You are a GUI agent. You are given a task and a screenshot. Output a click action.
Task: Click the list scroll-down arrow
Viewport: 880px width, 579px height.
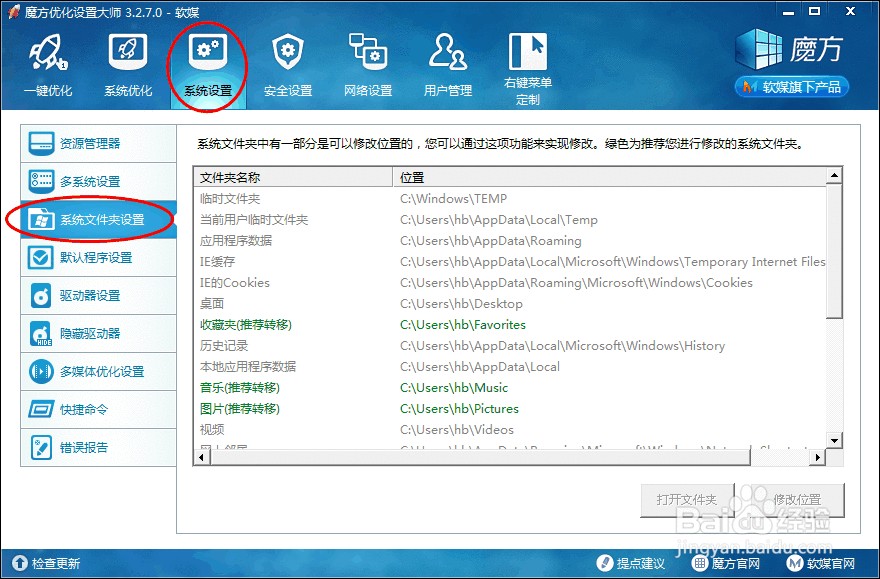(835, 440)
